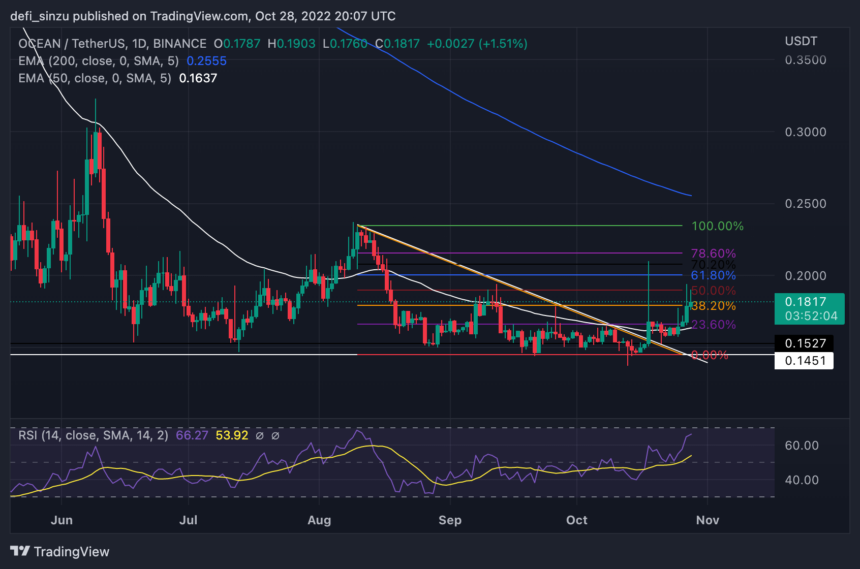This screenshot has height=569, width=860.
Task: Click the 61.80% Fibonacci level label
Action: (x=713, y=275)
